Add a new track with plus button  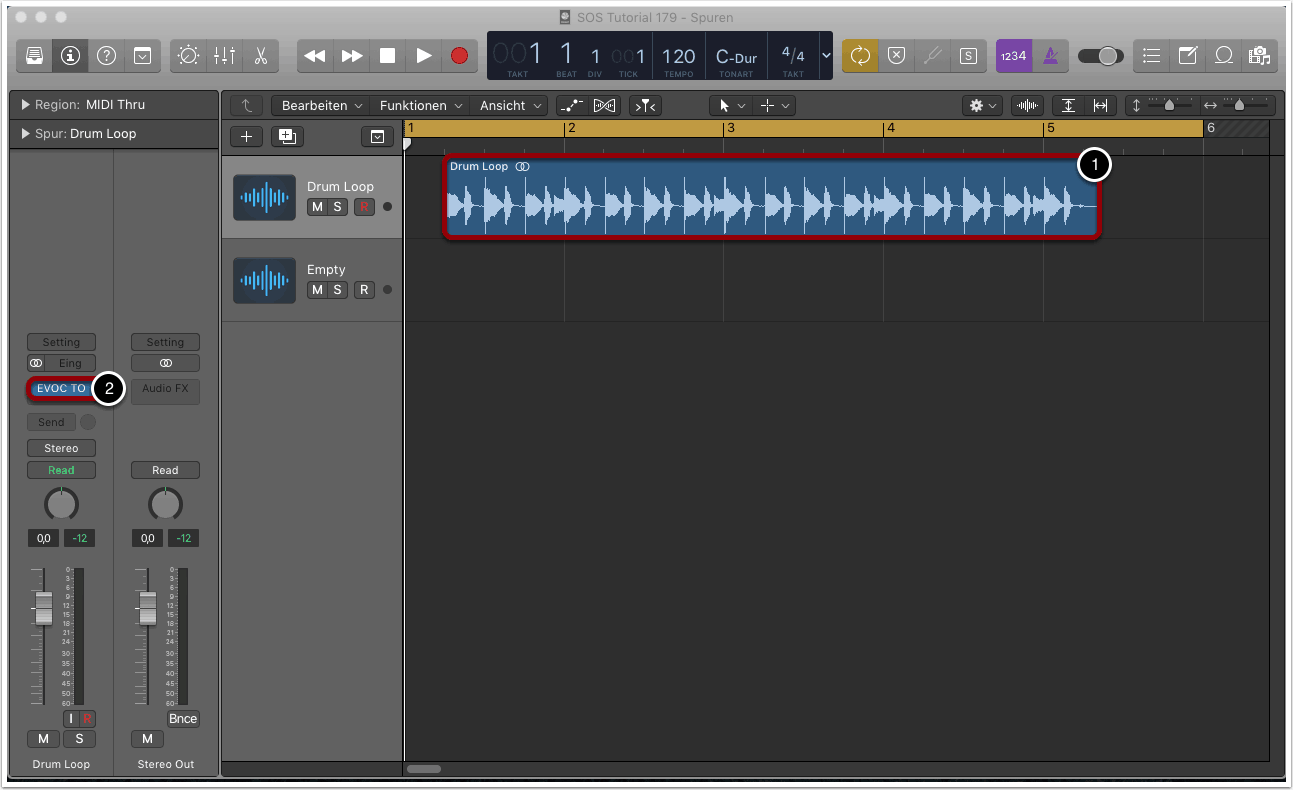(246, 137)
